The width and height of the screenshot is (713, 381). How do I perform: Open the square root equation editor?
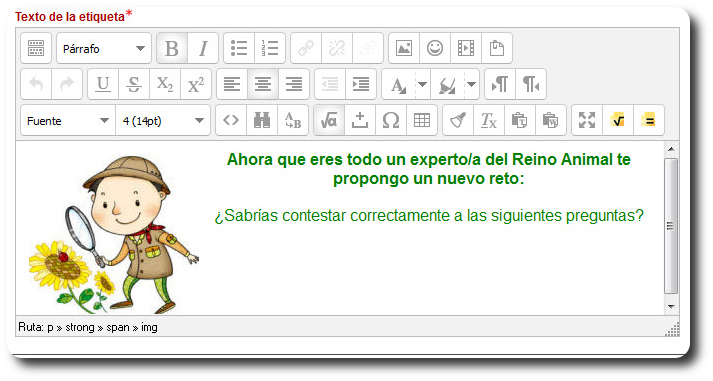coord(329,120)
